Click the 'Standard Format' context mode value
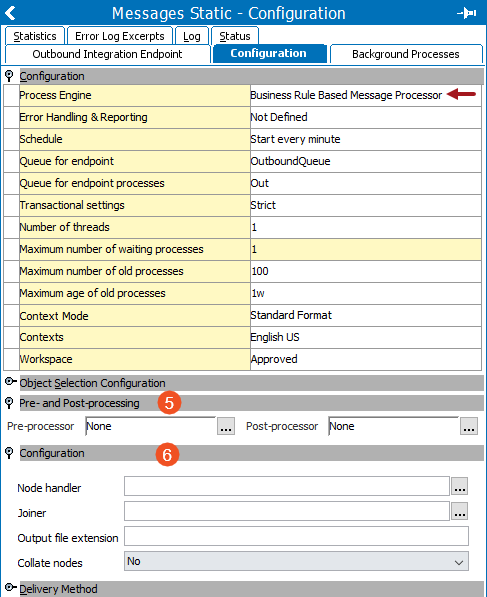The image size is (487, 597). click(291, 315)
